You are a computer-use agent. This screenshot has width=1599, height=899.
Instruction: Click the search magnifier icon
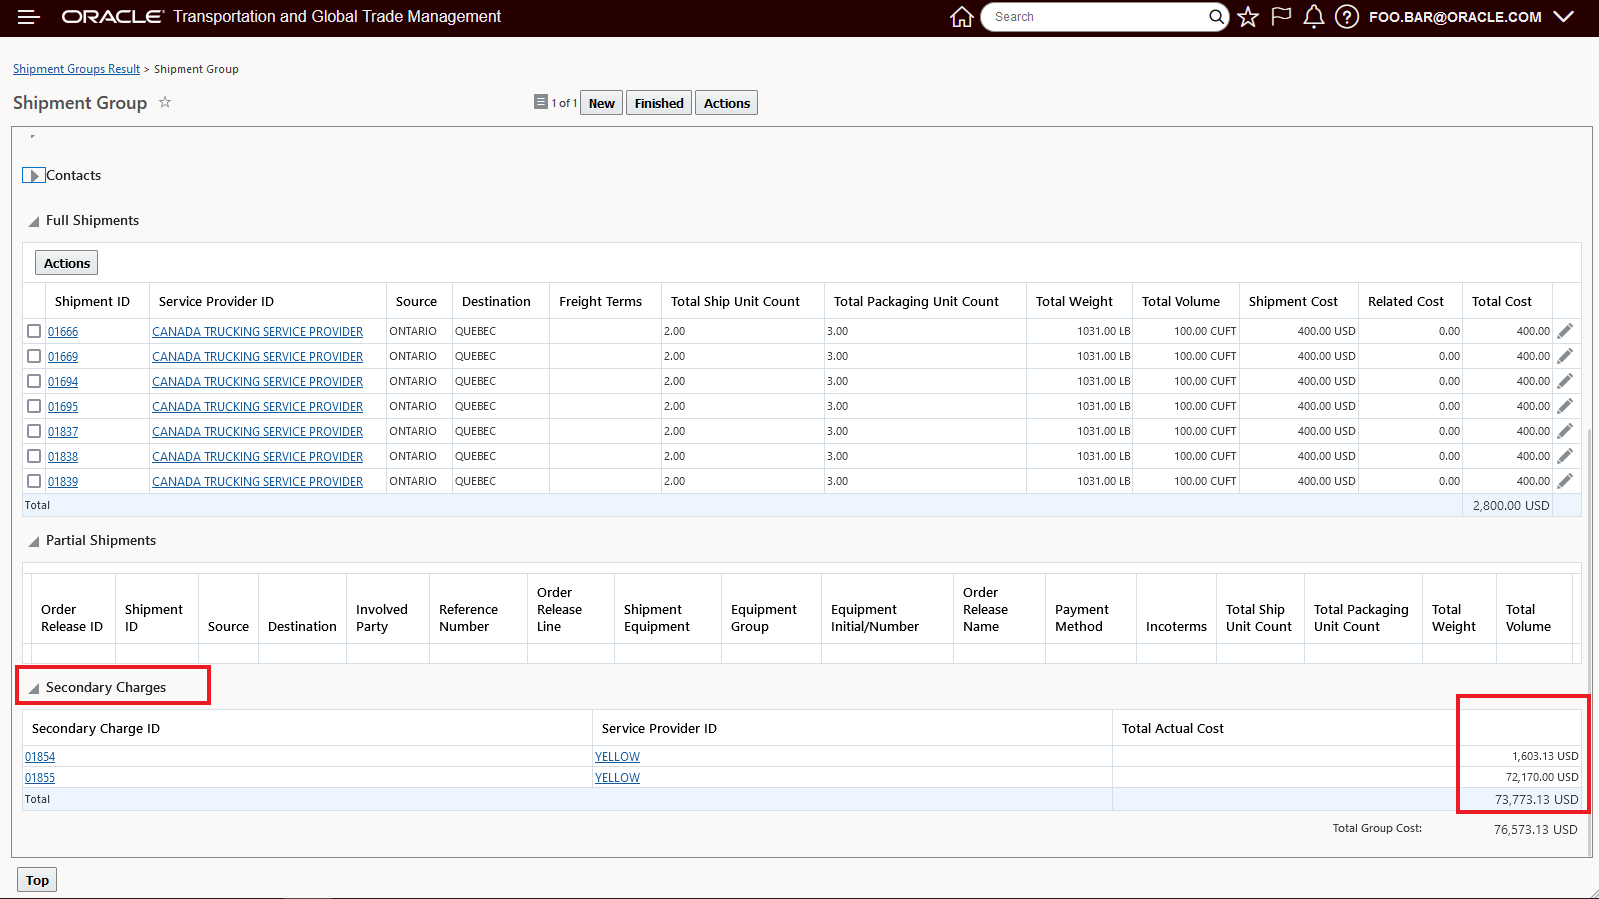pos(1216,17)
